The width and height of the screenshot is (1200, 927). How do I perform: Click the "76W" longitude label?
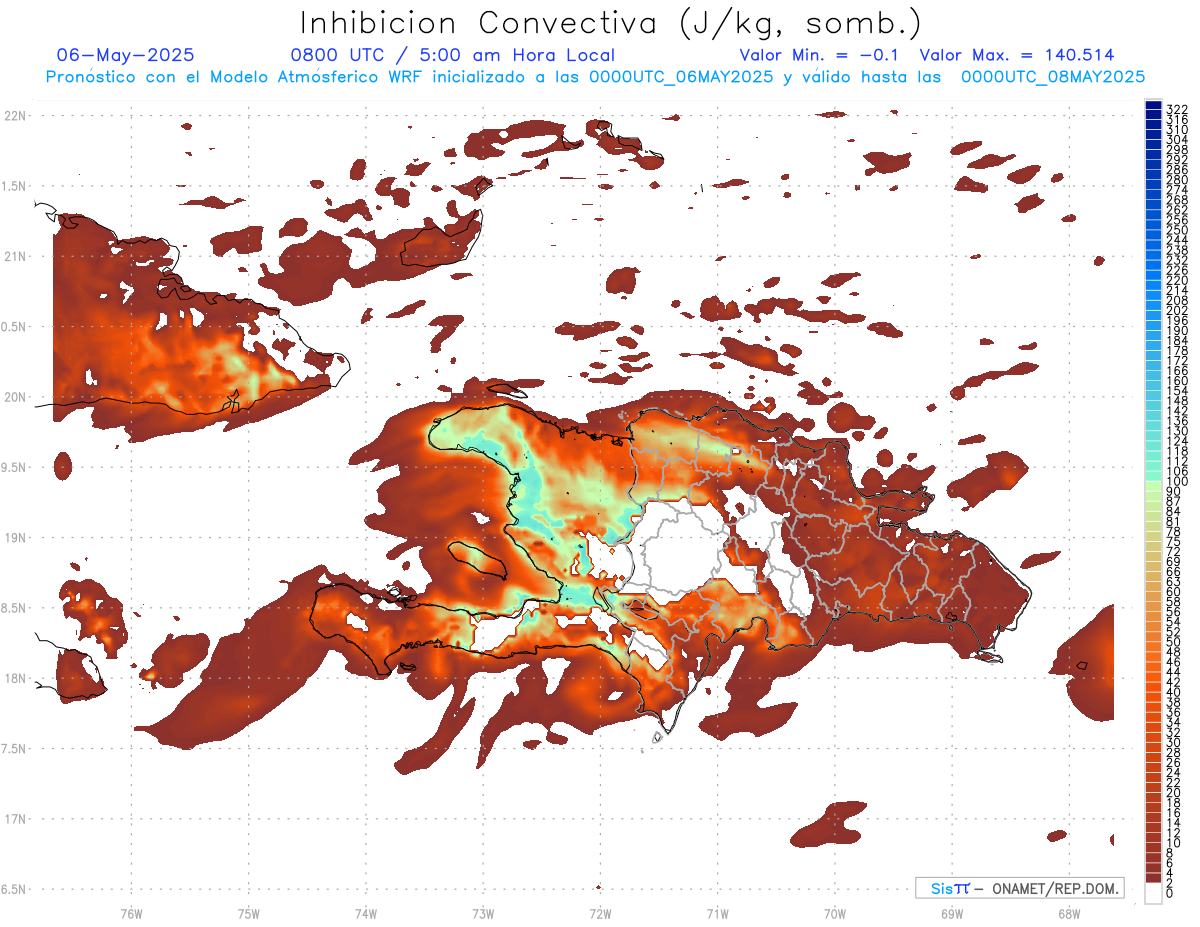click(x=131, y=913)
